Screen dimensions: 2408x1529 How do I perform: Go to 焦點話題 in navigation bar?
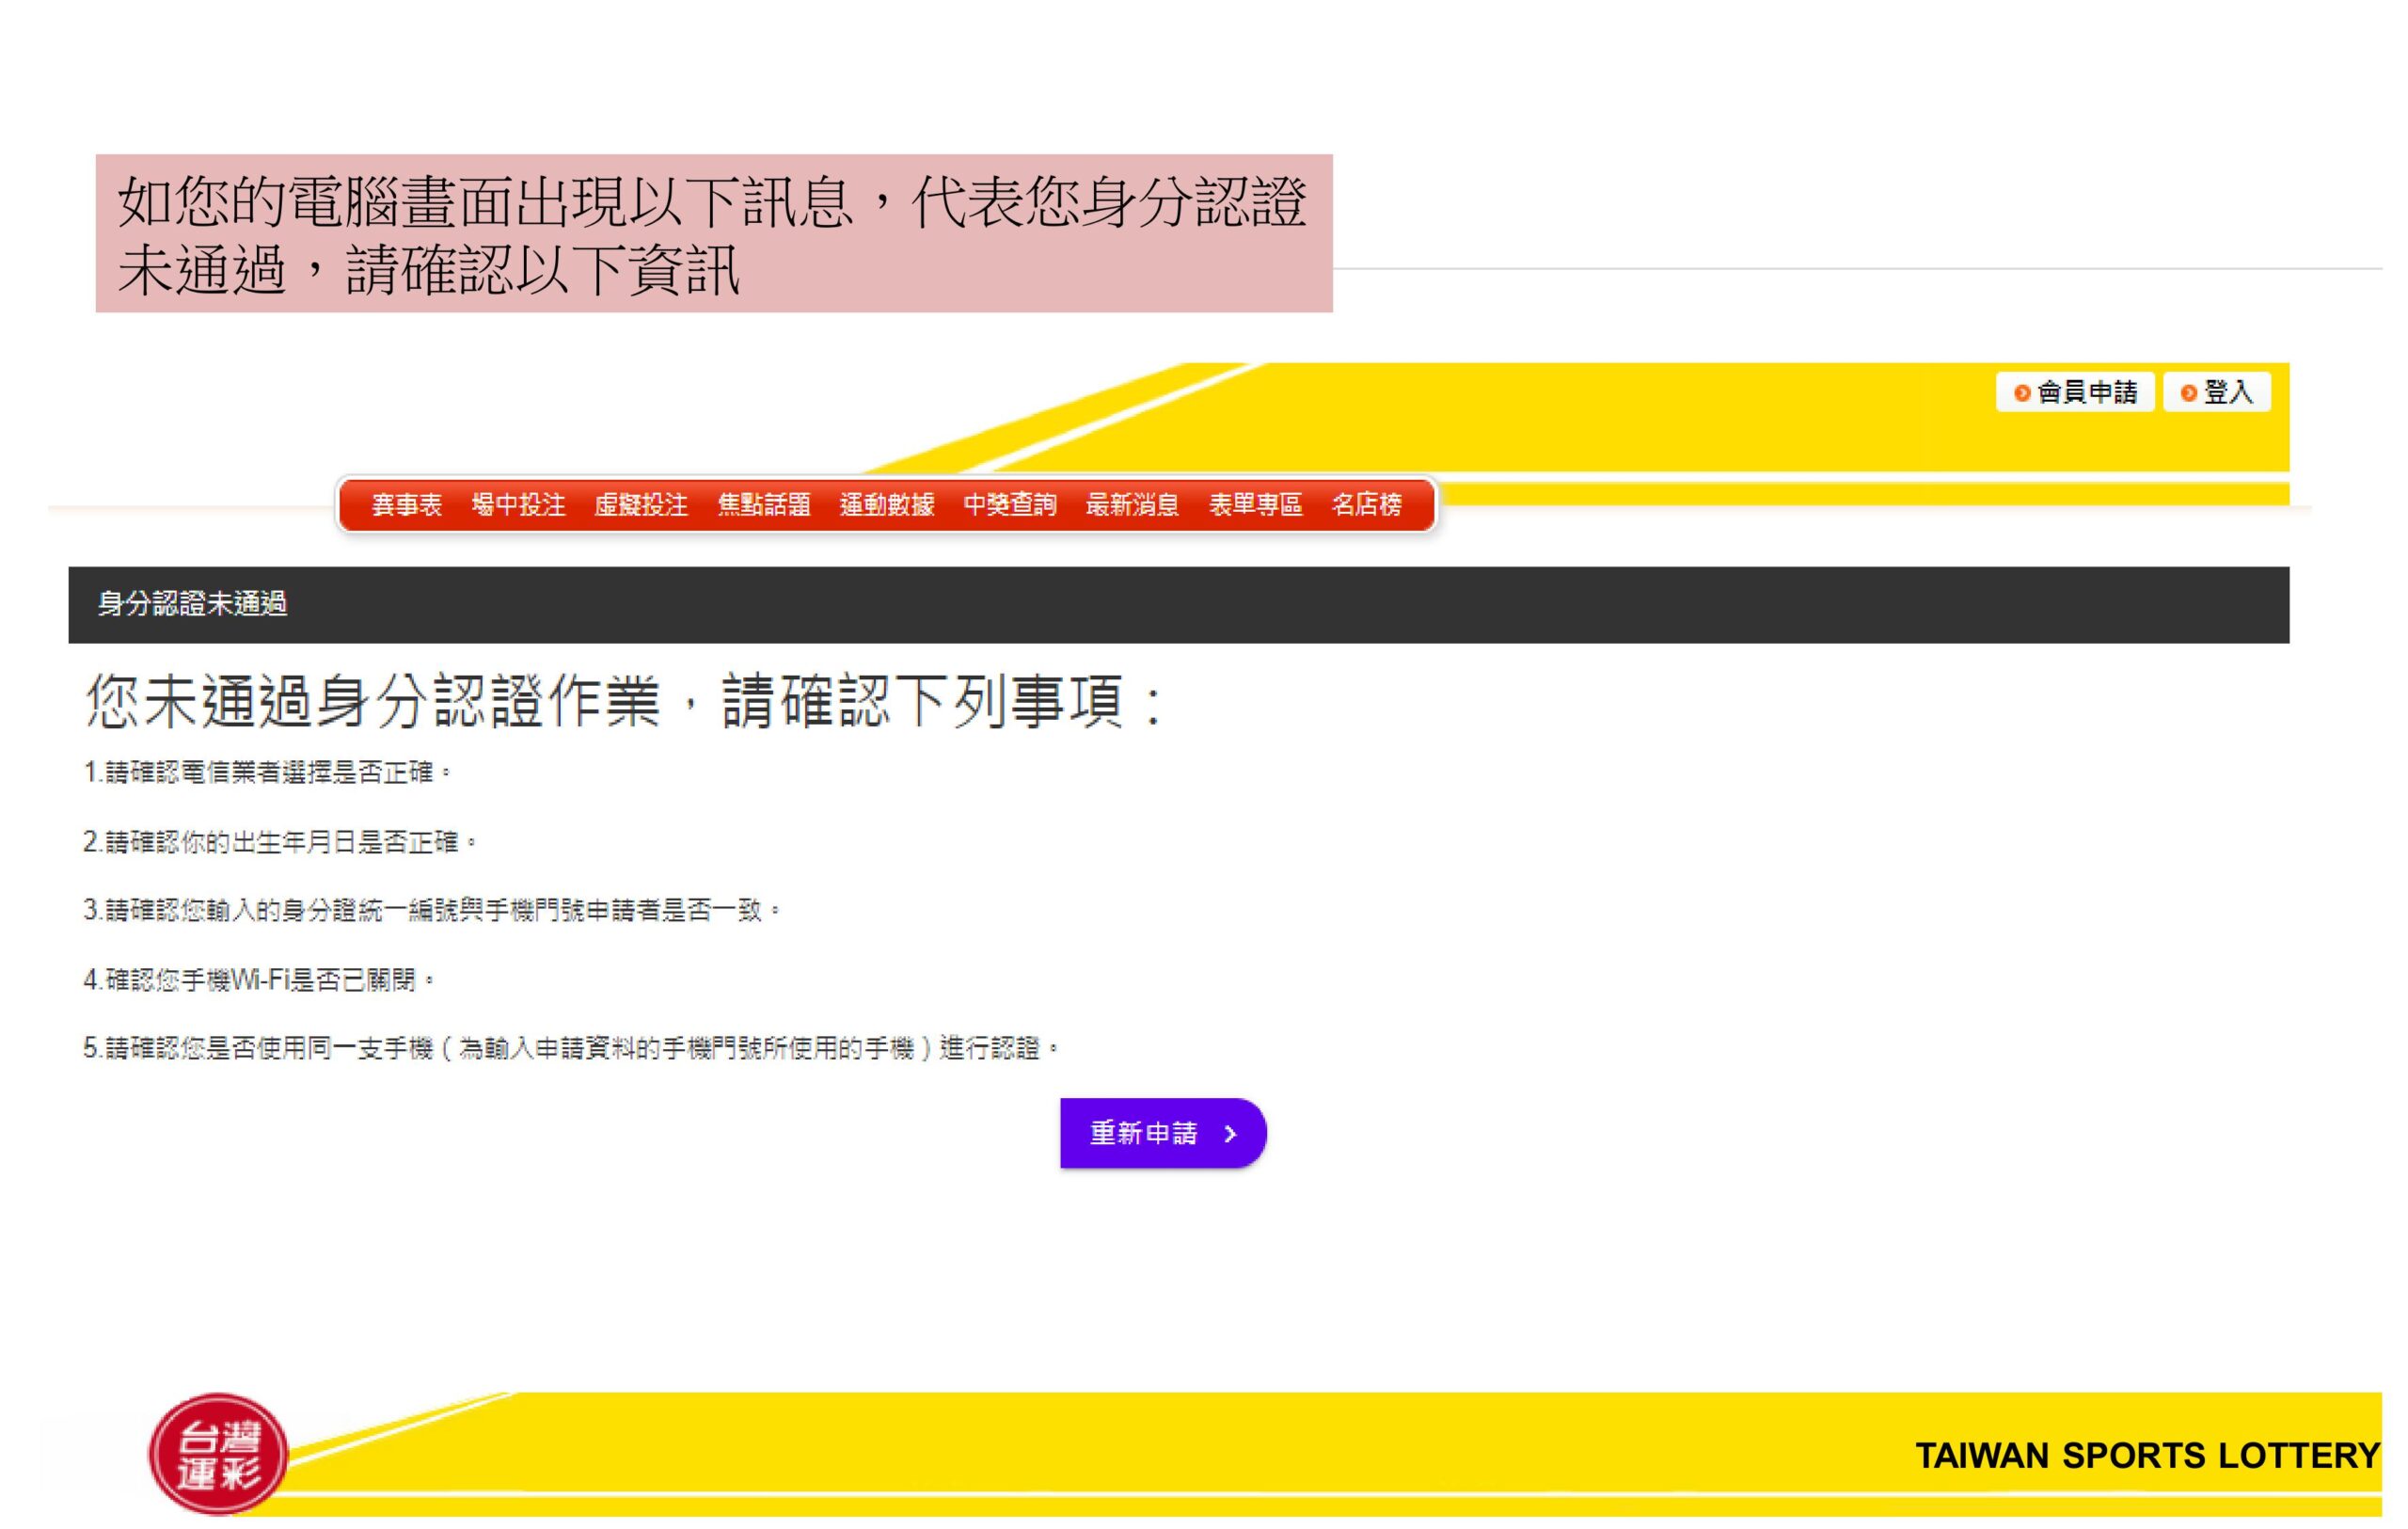pos(764,505)
